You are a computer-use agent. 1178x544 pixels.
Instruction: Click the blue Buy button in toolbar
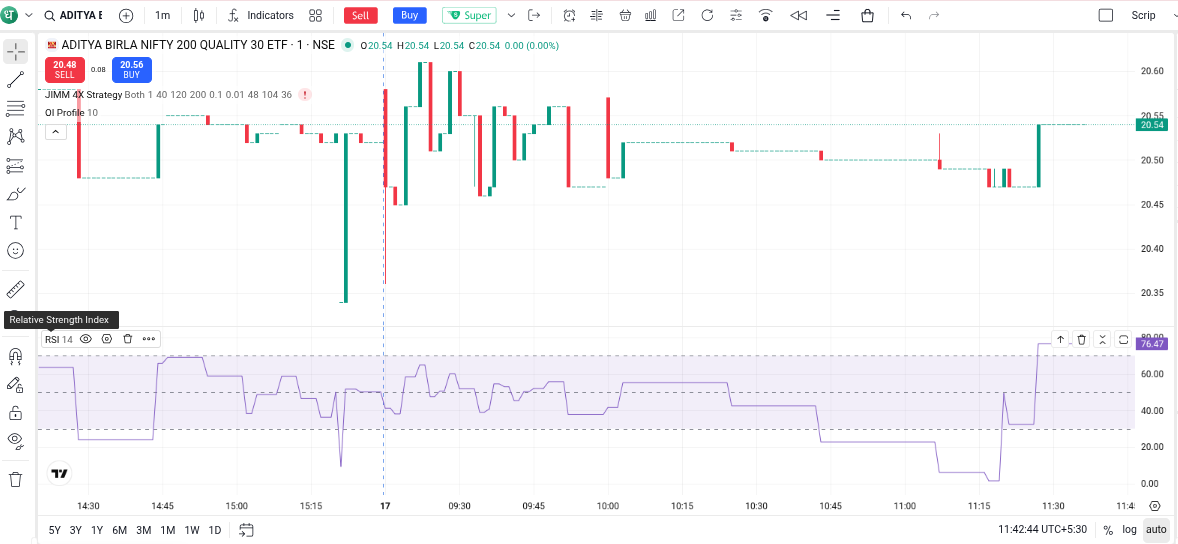[x=409, y=15]
